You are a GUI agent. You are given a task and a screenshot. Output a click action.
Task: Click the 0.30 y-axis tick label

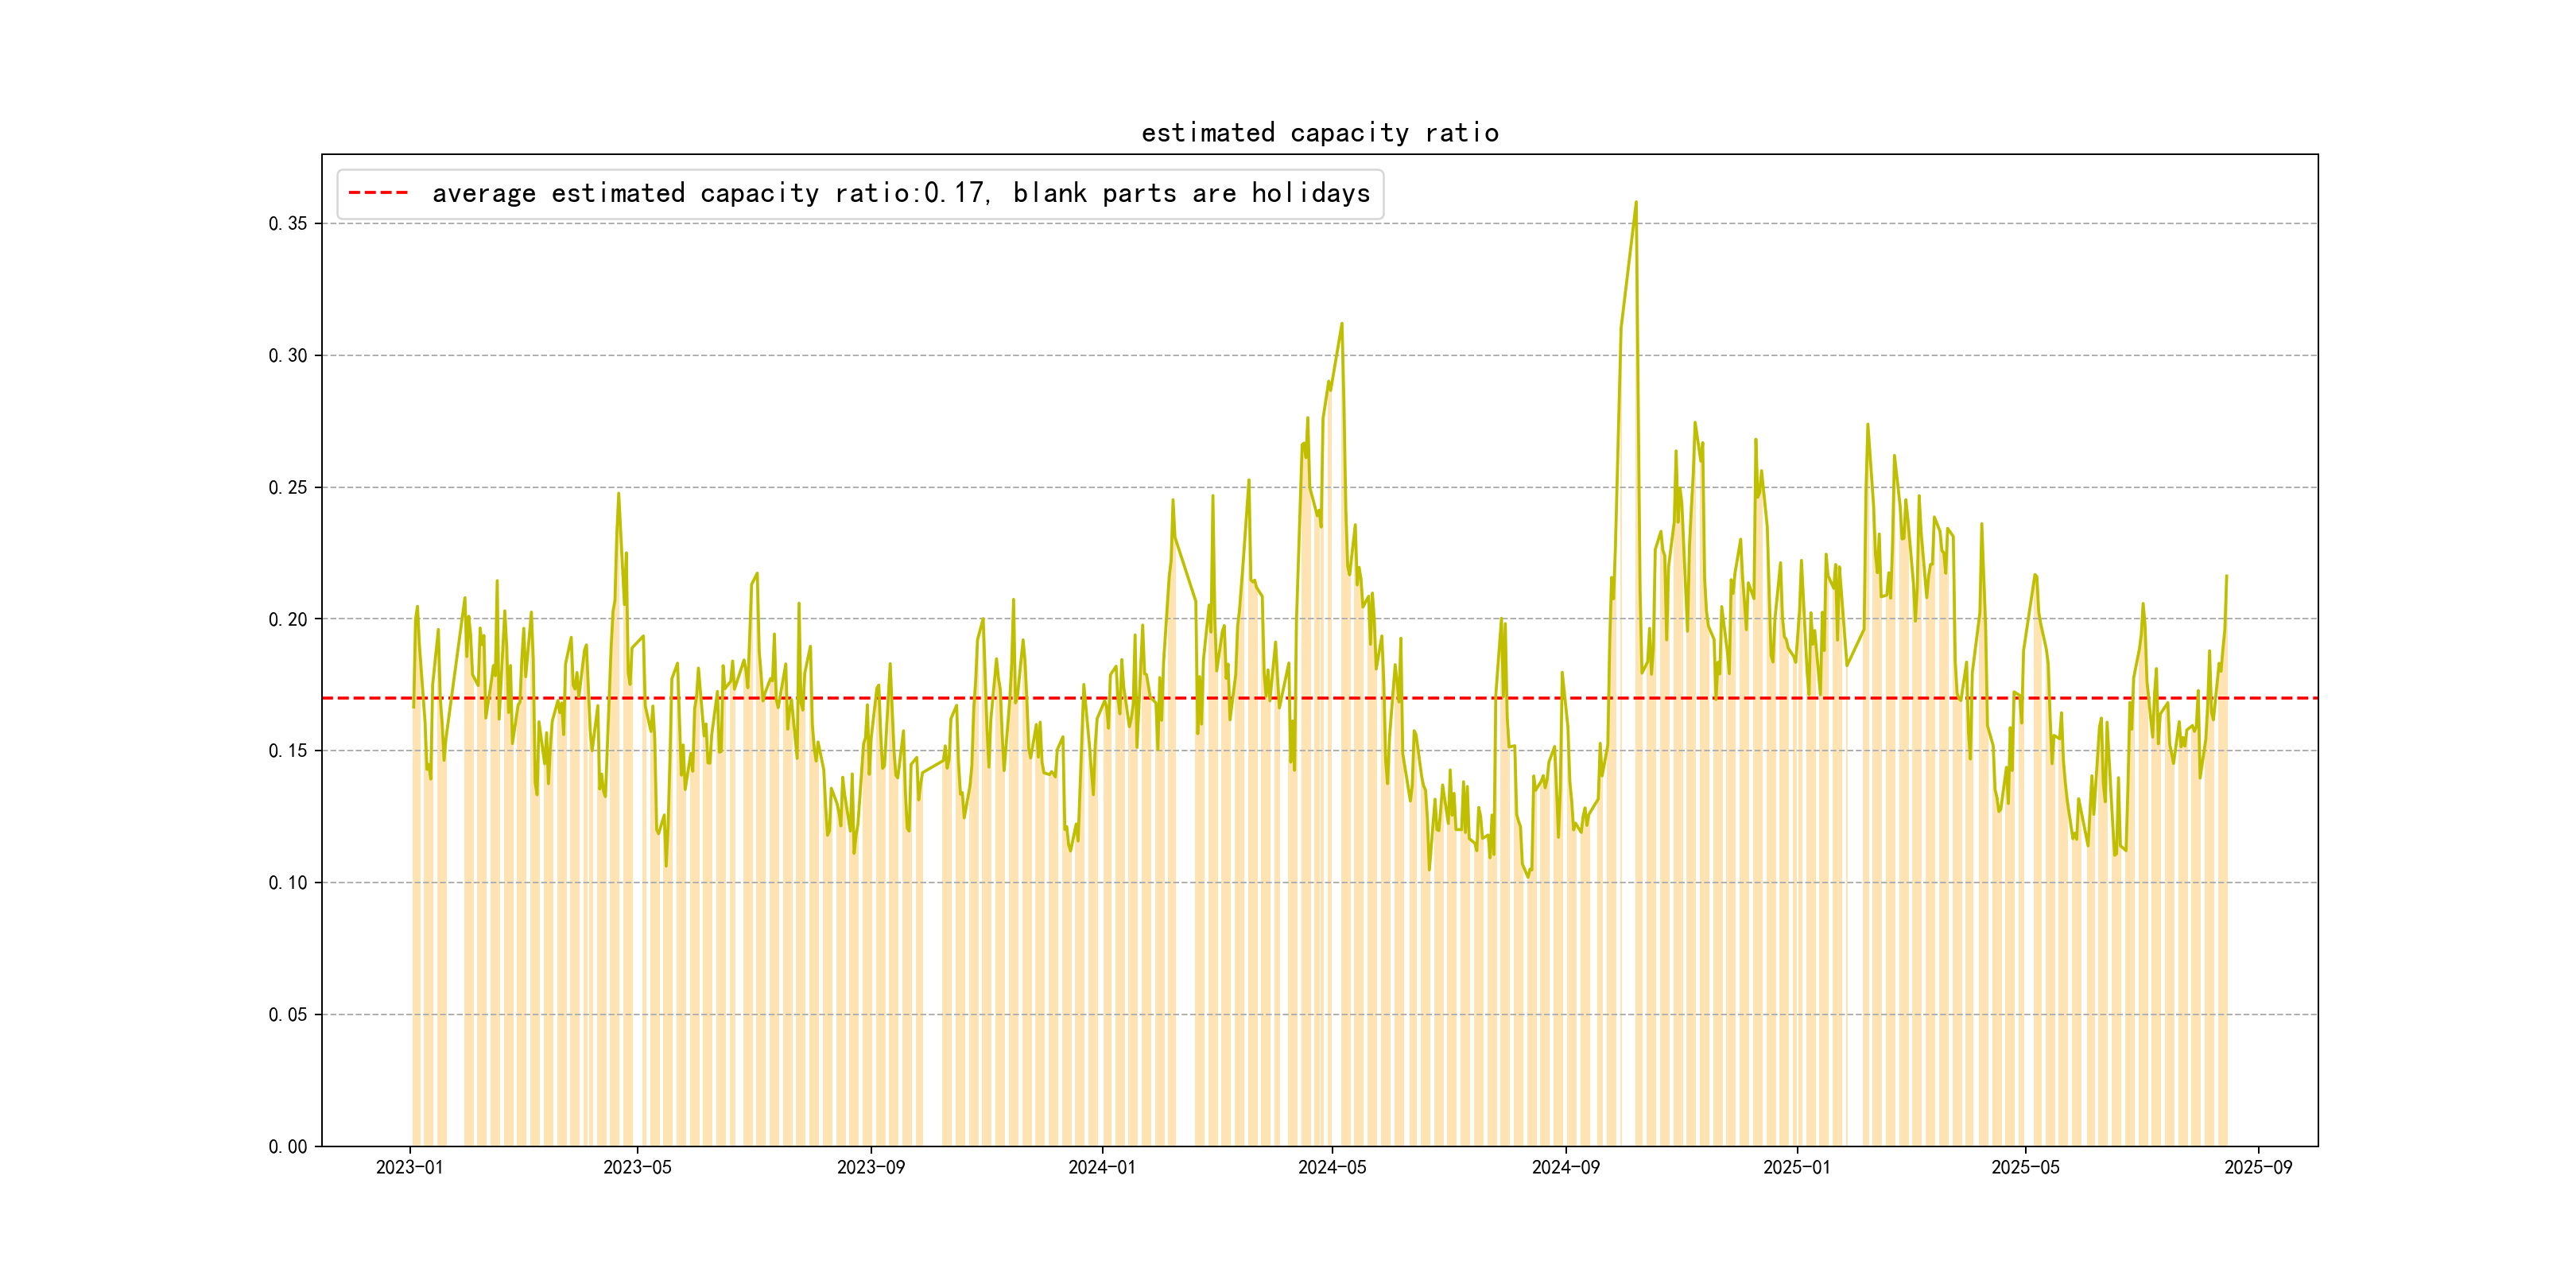(288, 355)
